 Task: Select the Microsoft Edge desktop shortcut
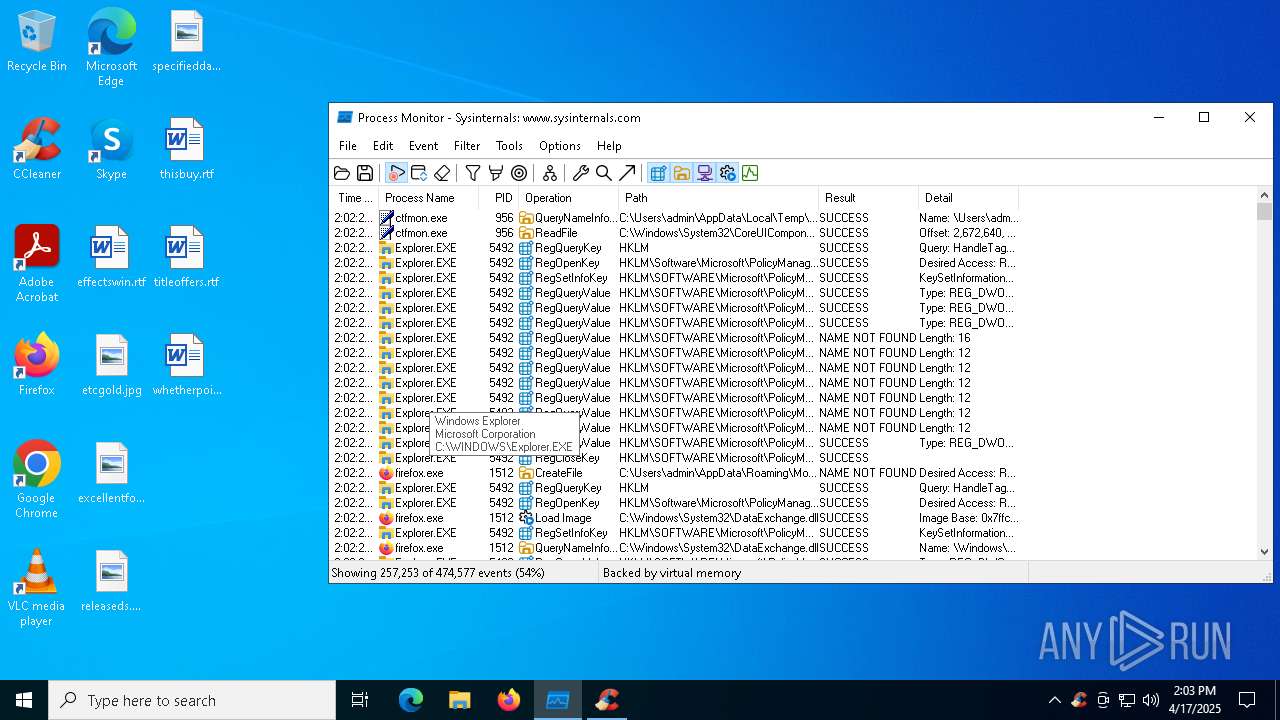tap(111, 46)
